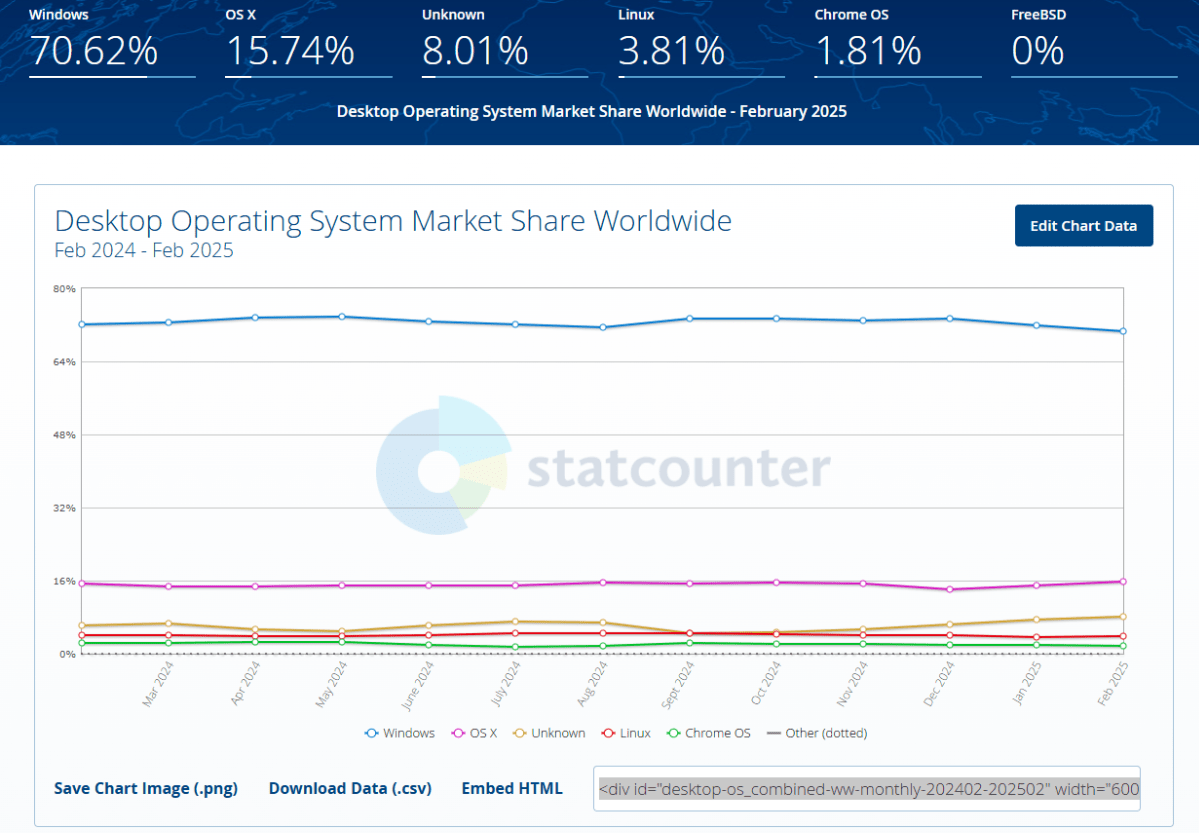Image resolution: width=1199 pixels, height=833 pixels.
Task: Click Windows data point for Feb 2025
Action: 1123,331
